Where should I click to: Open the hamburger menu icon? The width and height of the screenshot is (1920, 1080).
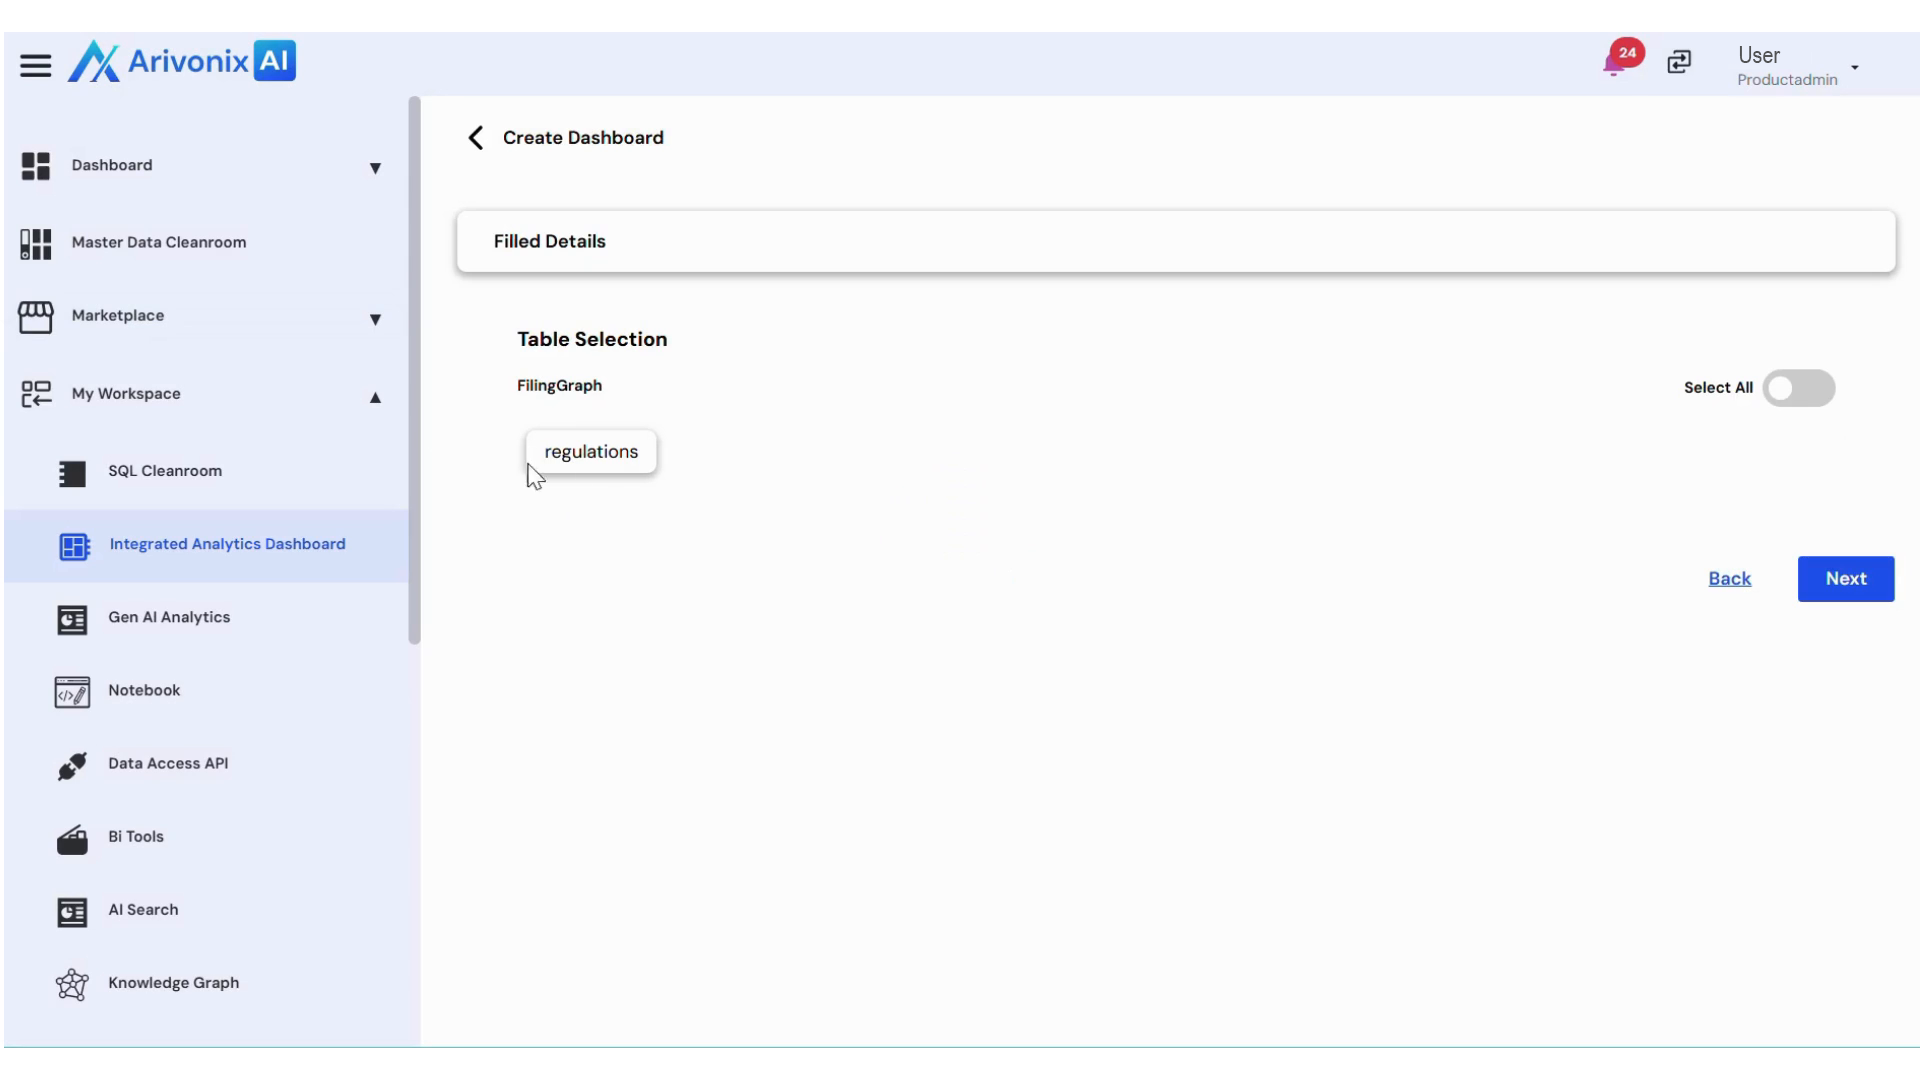(x=35, y=66)
